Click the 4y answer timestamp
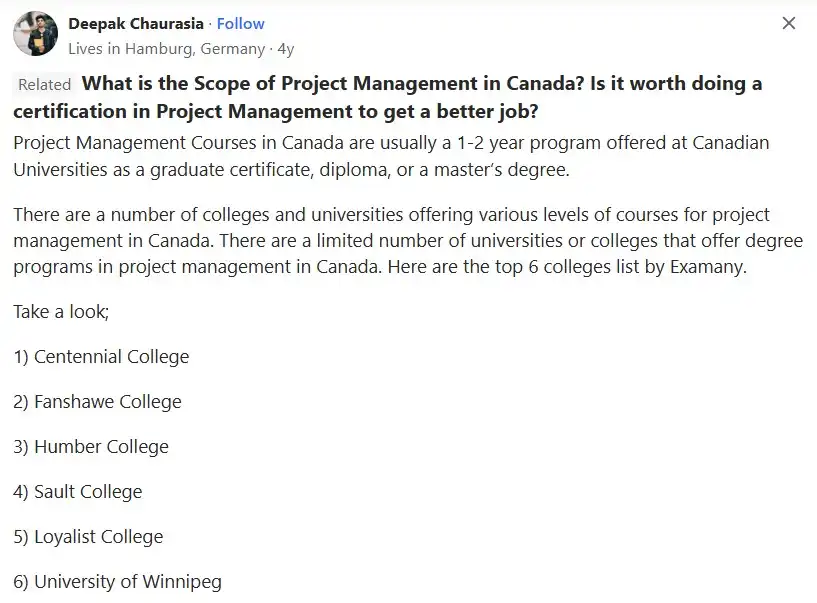Image resolution: width=817 pixels, height=603 pixels. pos(286,48)
